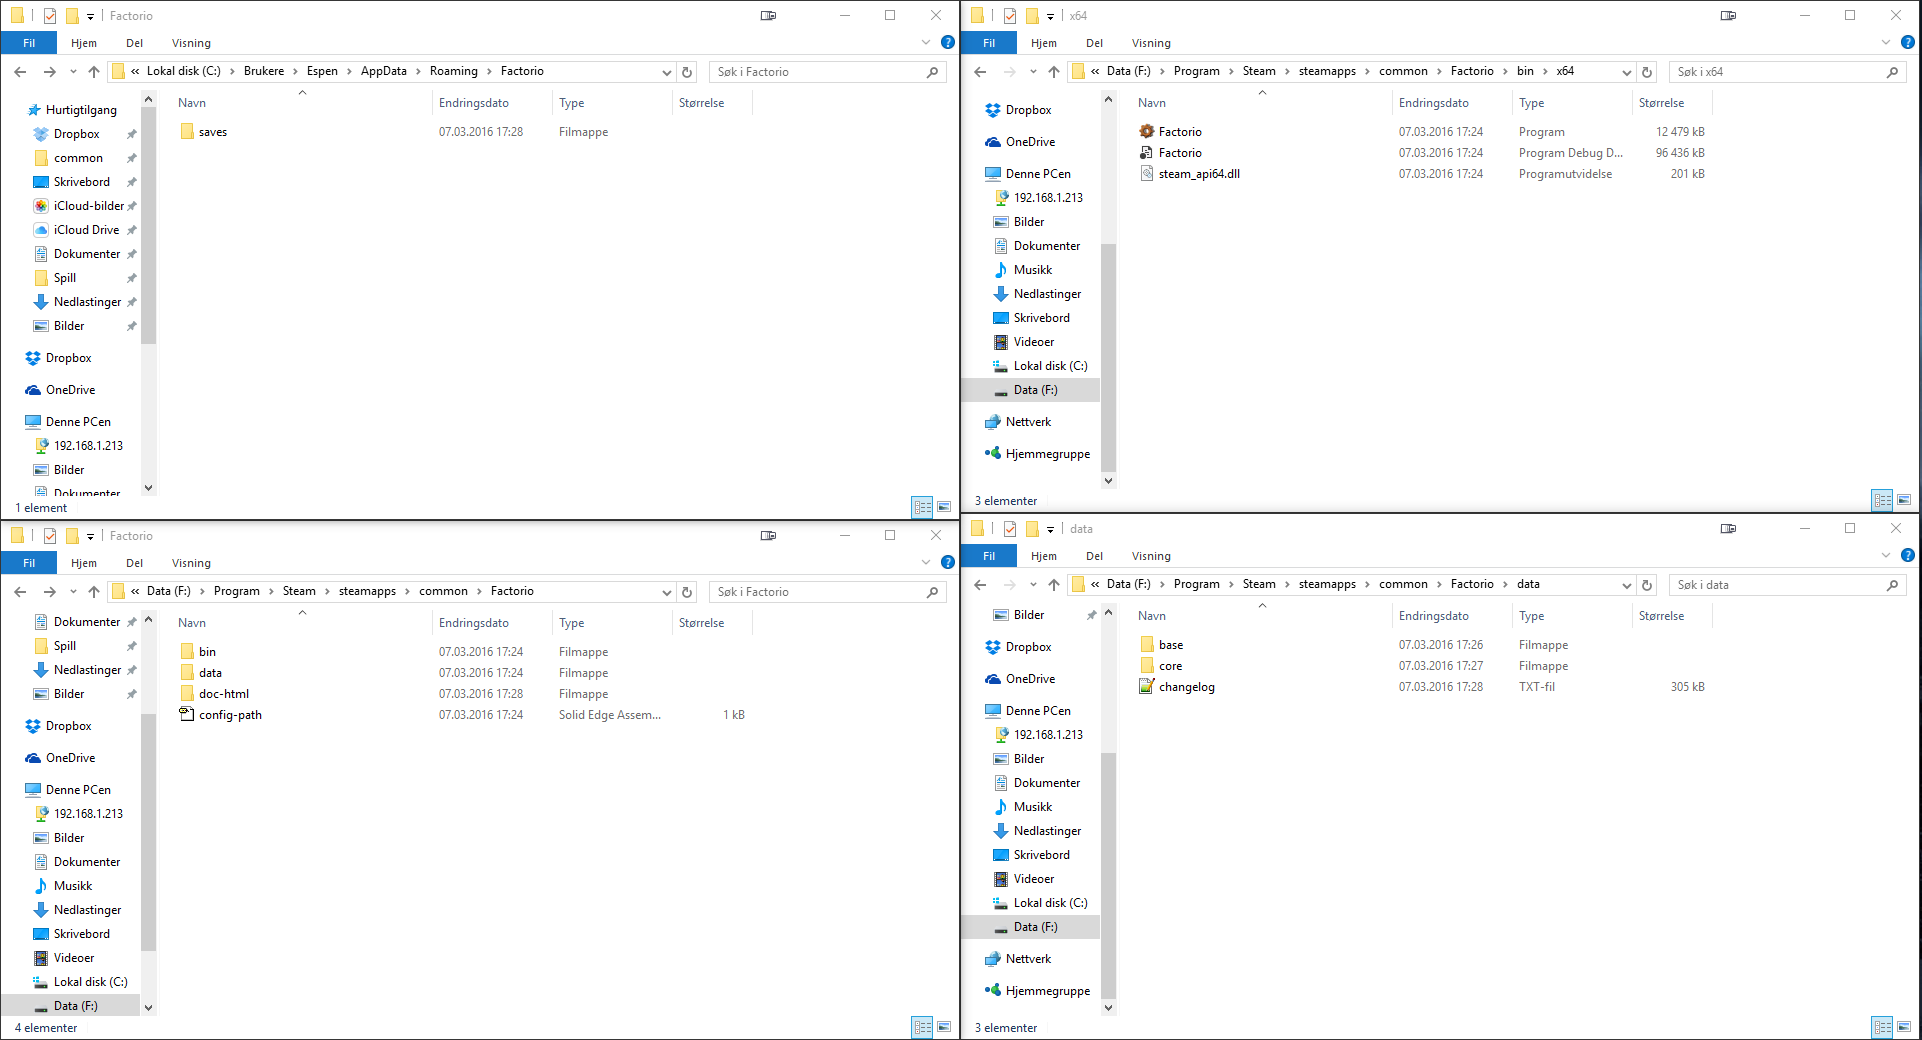
Task: Switch data window to large icons view
Action: pyautogui.click(x=1904, y=1027)
